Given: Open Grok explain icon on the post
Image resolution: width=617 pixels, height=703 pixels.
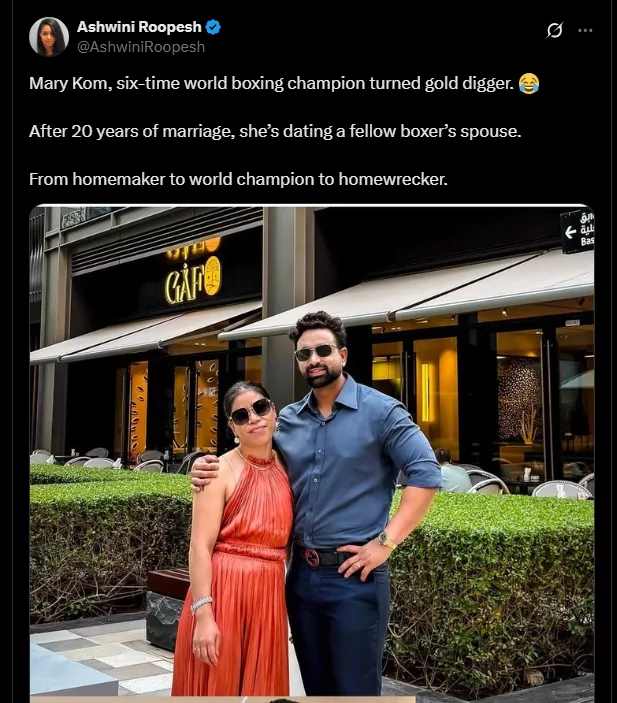Looking at the screenshot, I should pos(554,30).
